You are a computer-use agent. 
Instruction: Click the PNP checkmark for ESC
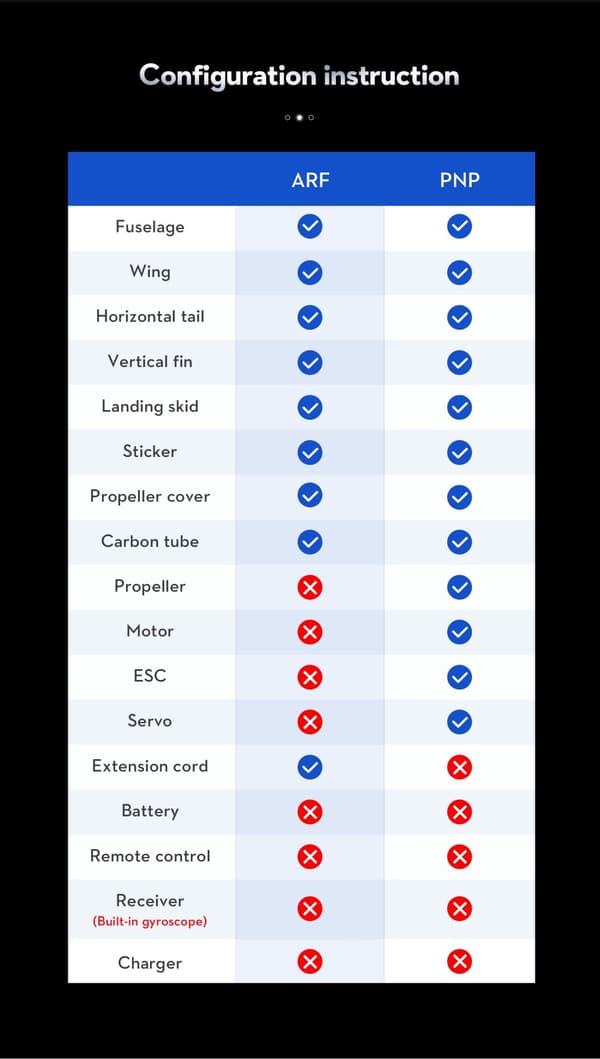pos(459,677)
